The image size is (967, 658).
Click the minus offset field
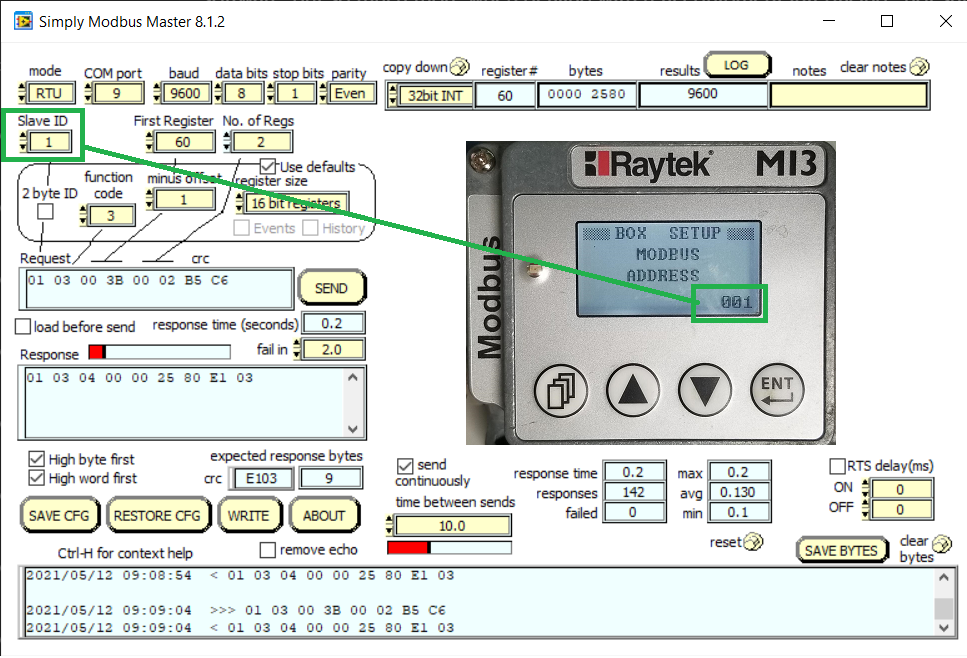184,200
